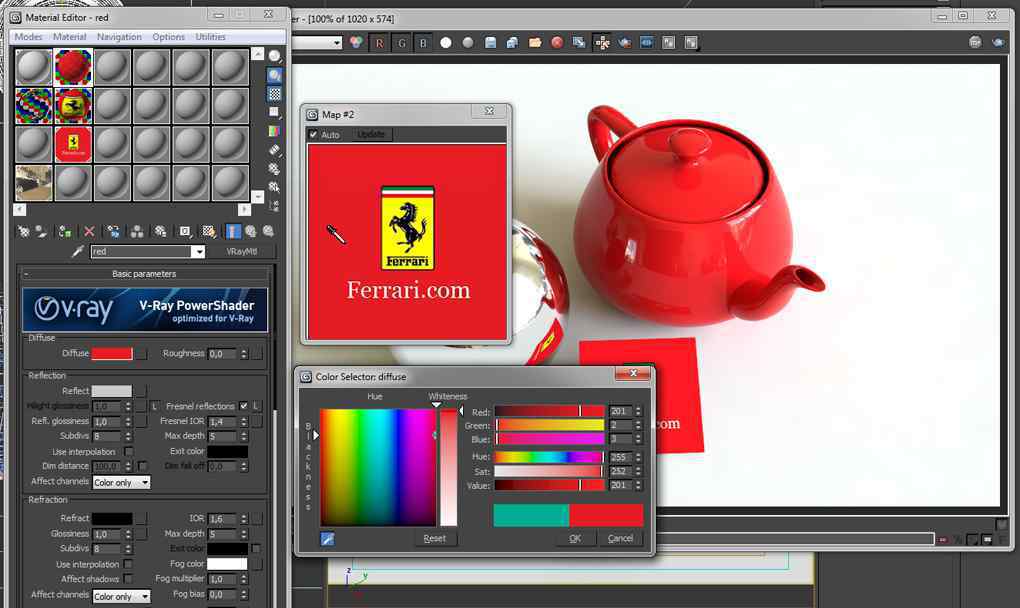Save rendered image with floppy disk icon
This screenshot has width=1020, height=608.
coord(490,43)
